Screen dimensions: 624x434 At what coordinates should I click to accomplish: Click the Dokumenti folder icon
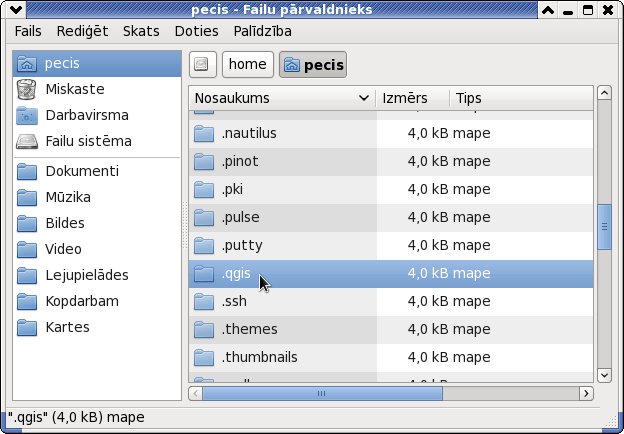coord(27,171)
